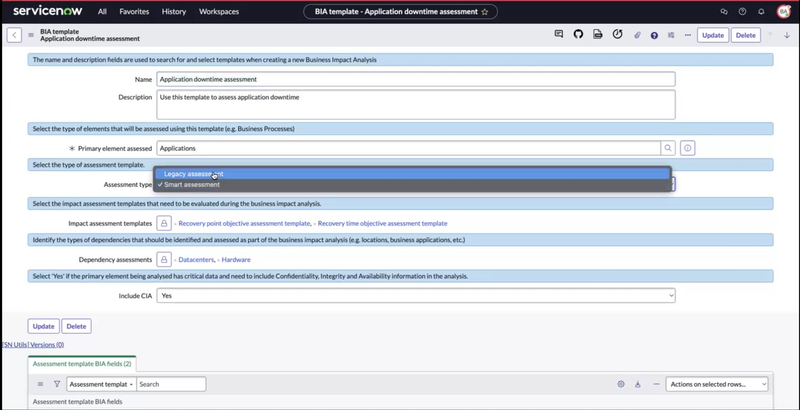Image resolution: width=800 pixels, height=410 pixels.
Task: Open the History menu
Action: (174, 11)
